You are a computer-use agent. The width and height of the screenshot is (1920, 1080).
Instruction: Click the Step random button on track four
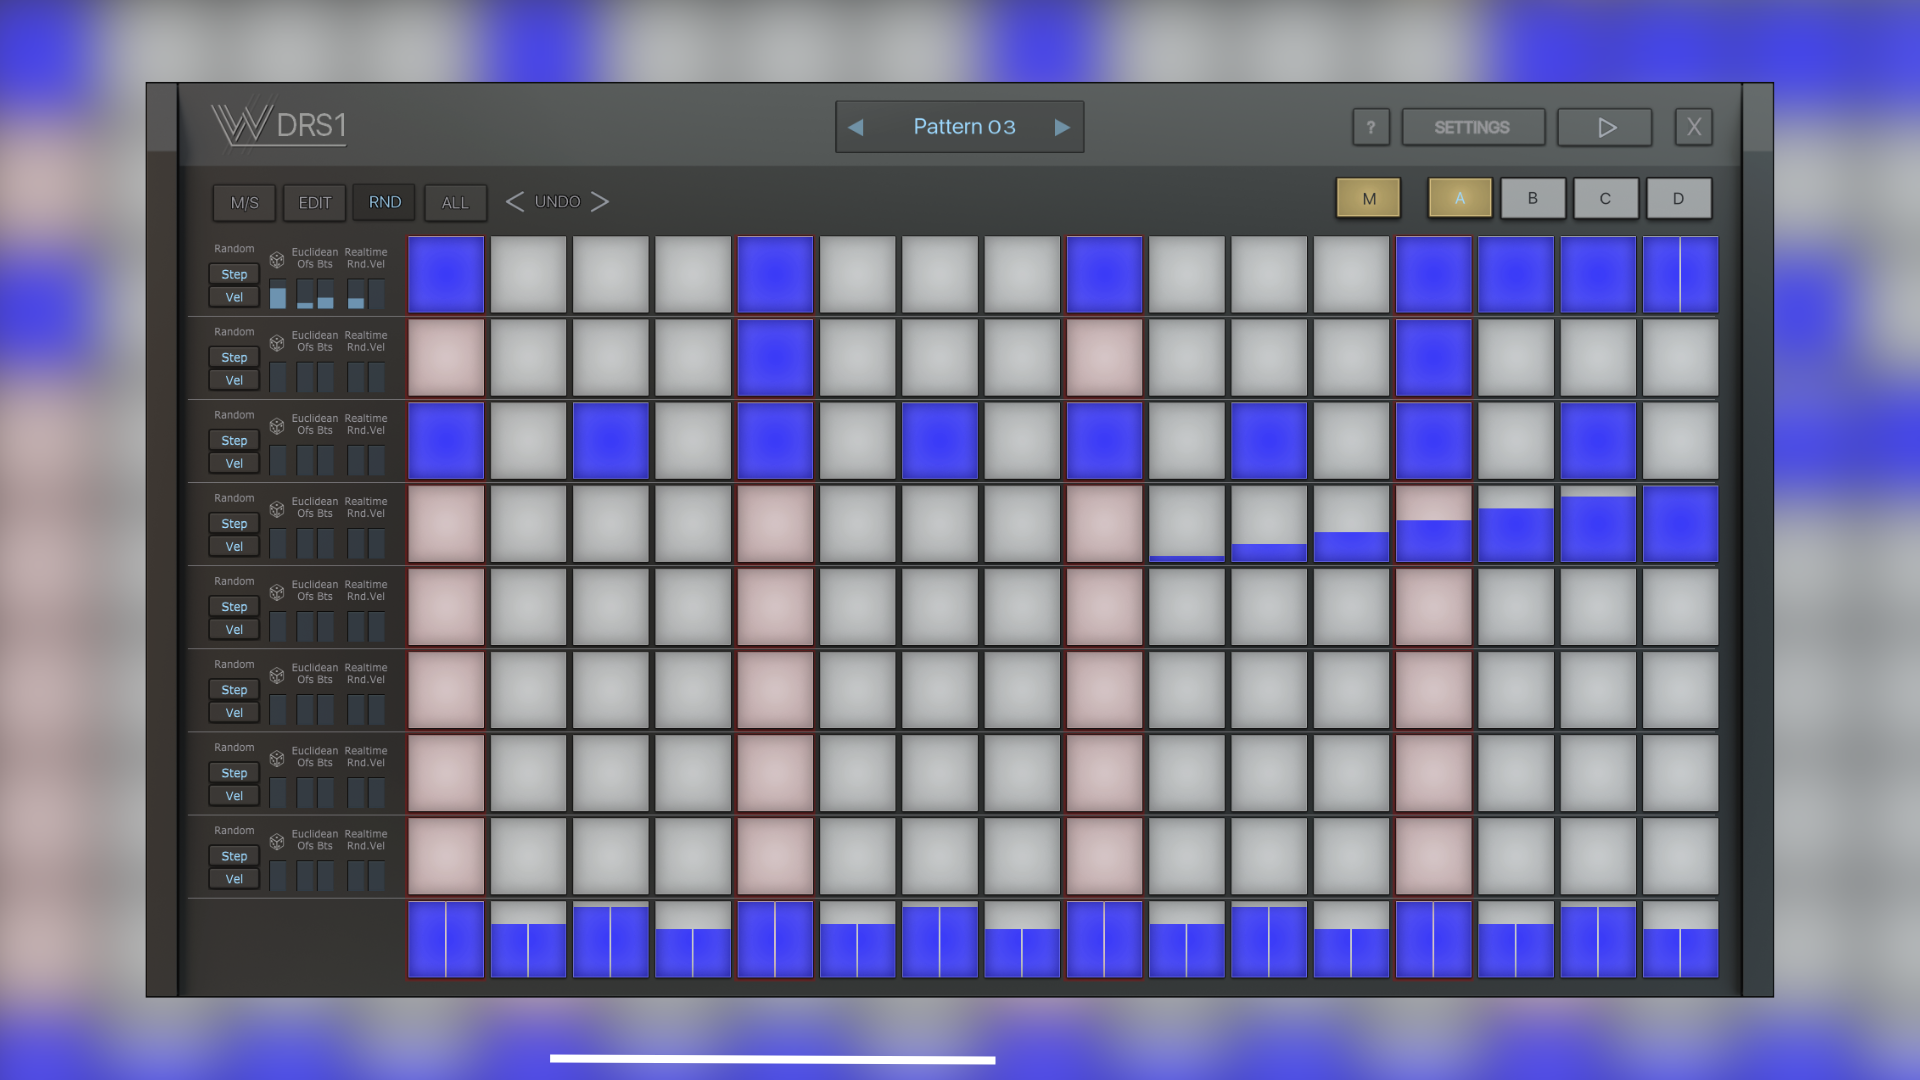tap(234, 523)
